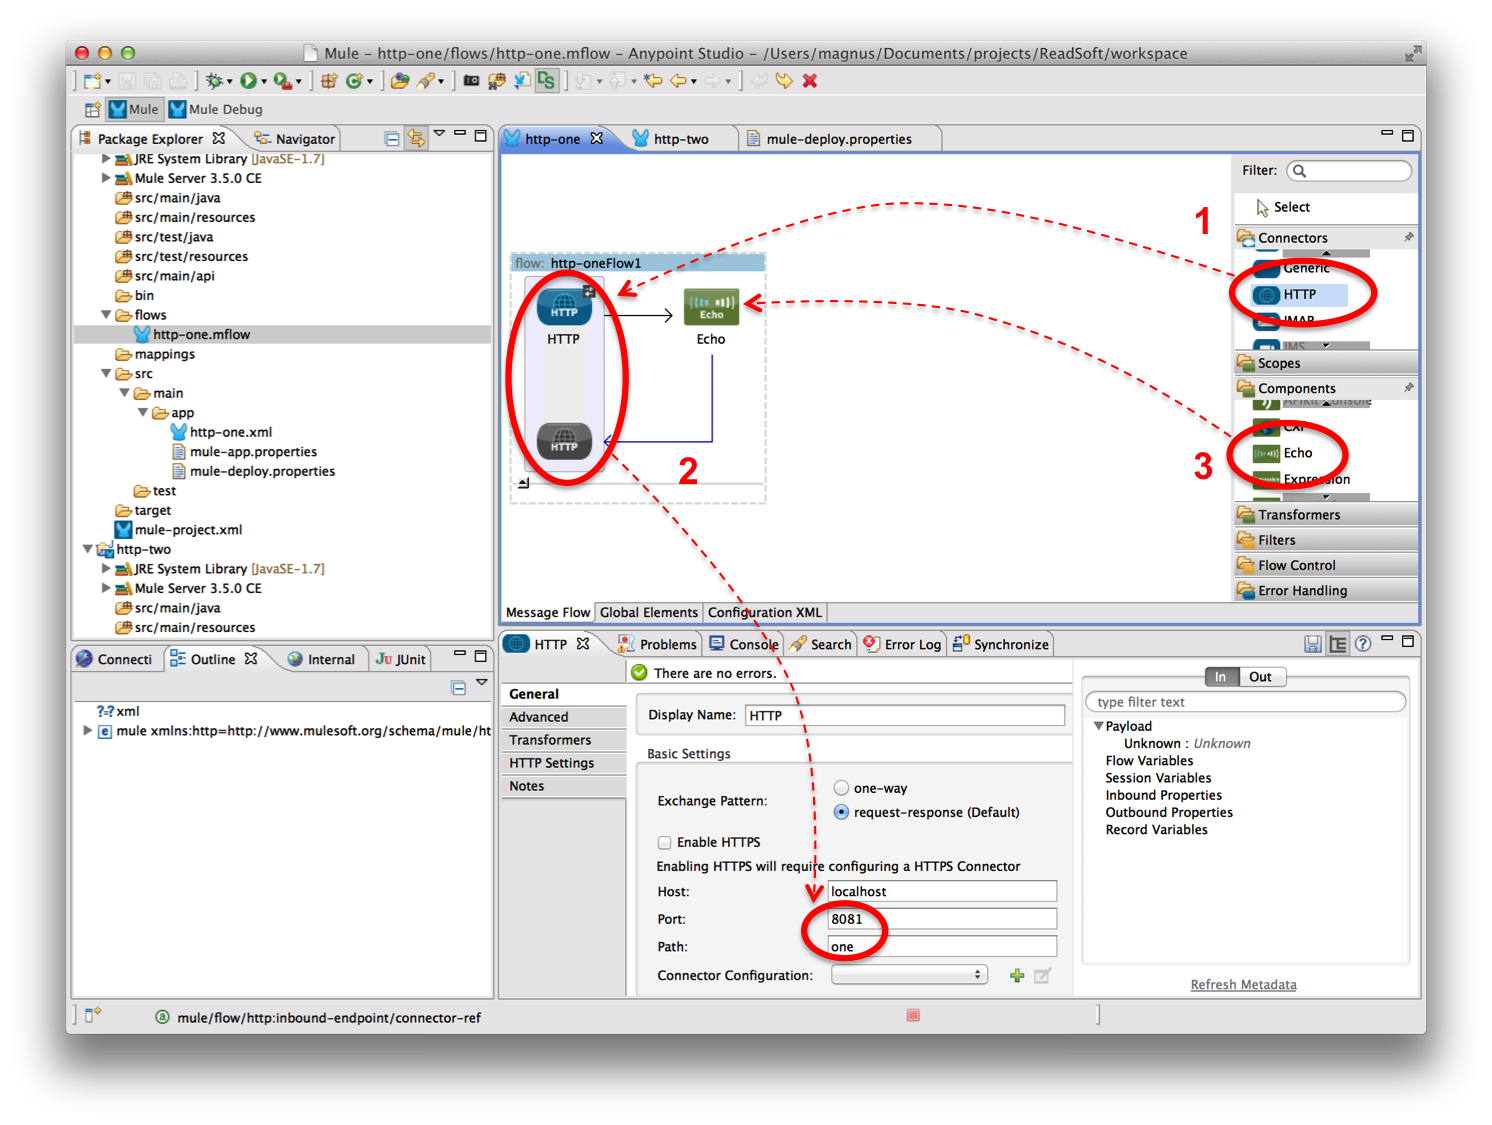Open the Notes section
The width and height of the screenshot is (1492, 1125).
(564, 786)
